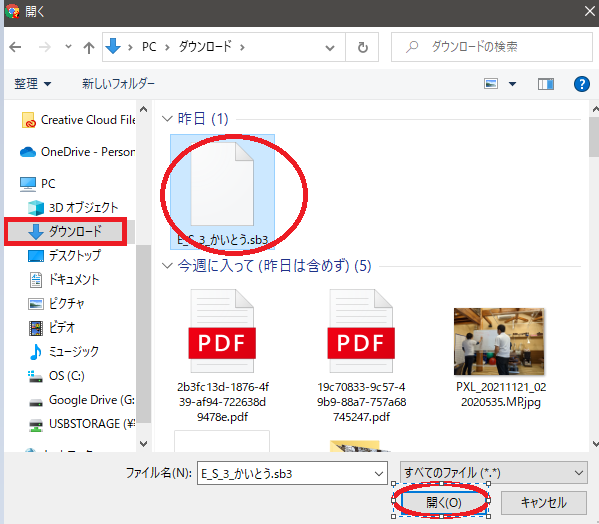Click the back navigation arrow
Screen dimensions: 599x524
click(x=15, y=47)
